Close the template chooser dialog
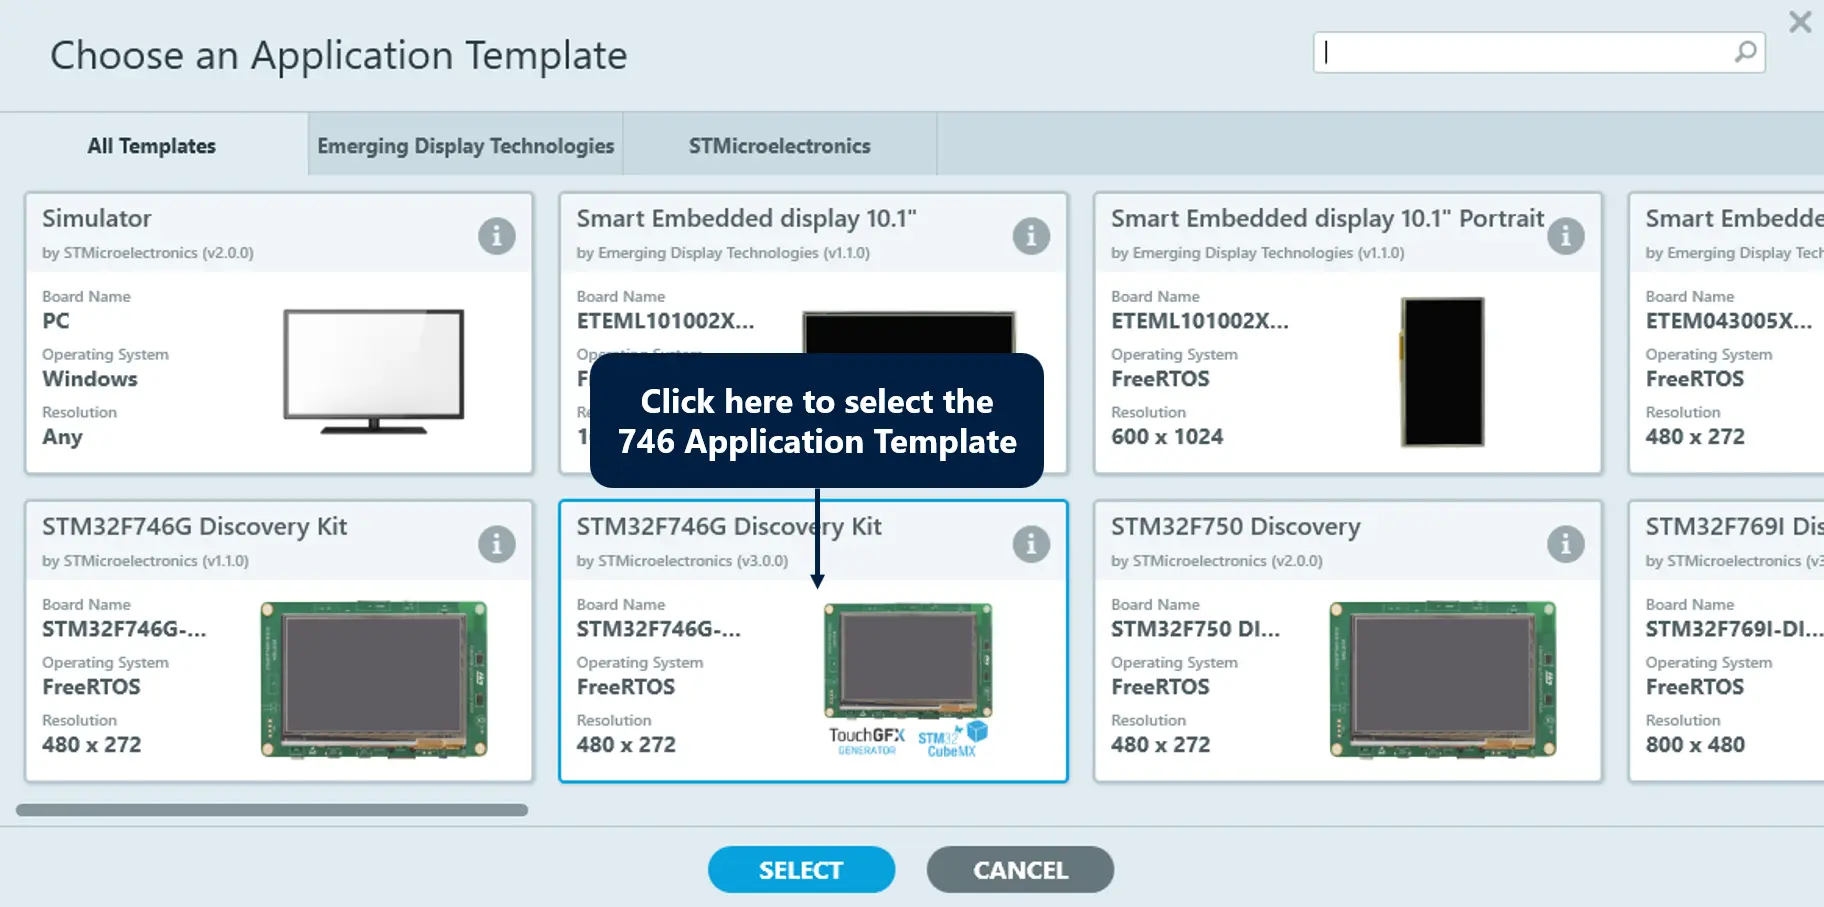 click(1800, 22)
